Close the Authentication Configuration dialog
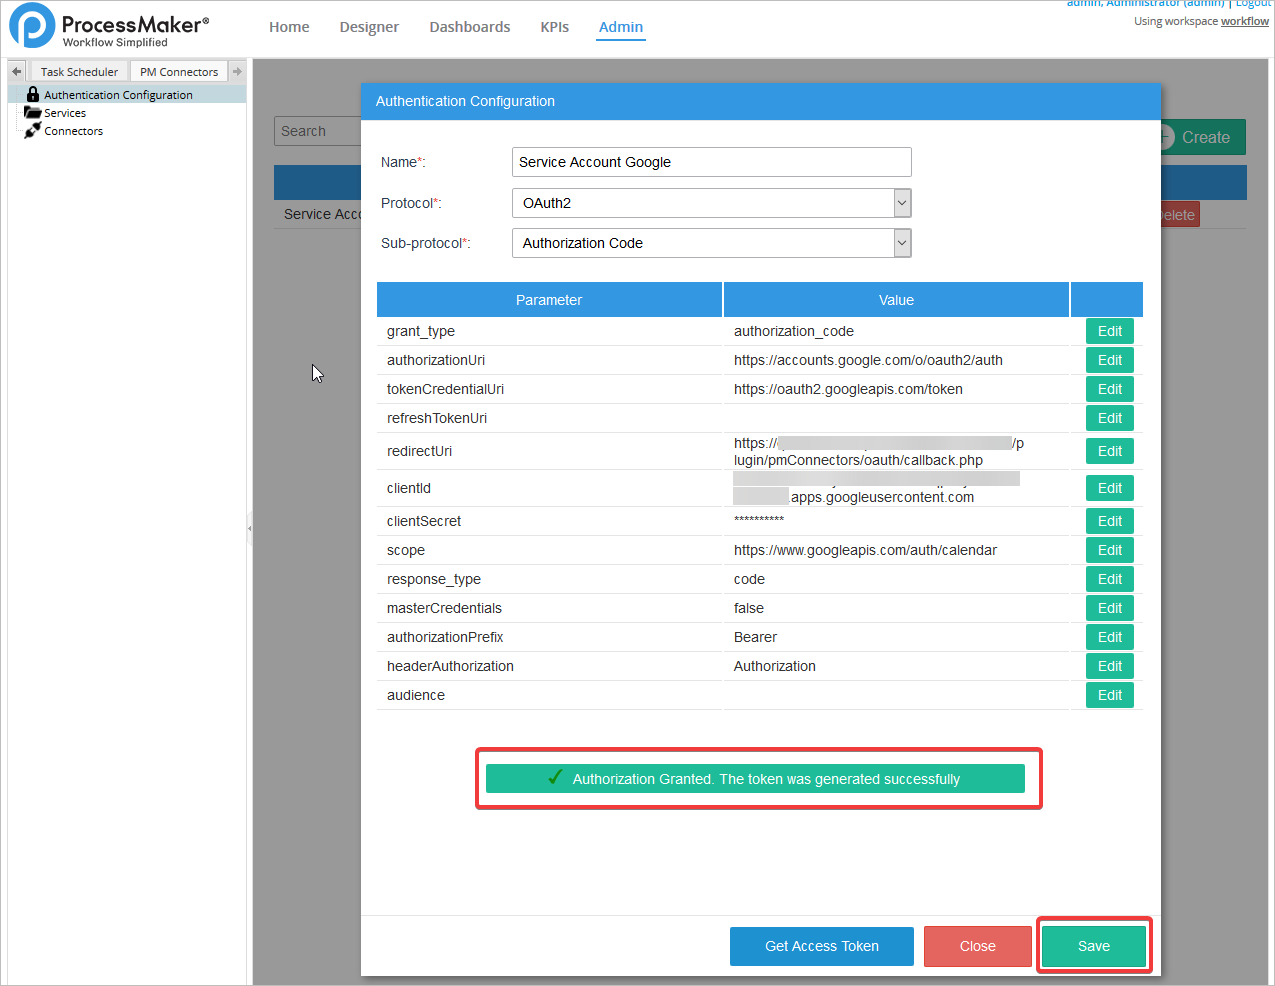 coord(977,946)
